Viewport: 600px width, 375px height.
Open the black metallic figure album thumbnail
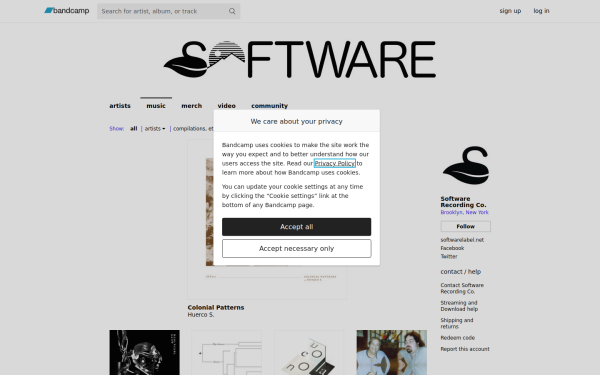(x=144, y=352)
